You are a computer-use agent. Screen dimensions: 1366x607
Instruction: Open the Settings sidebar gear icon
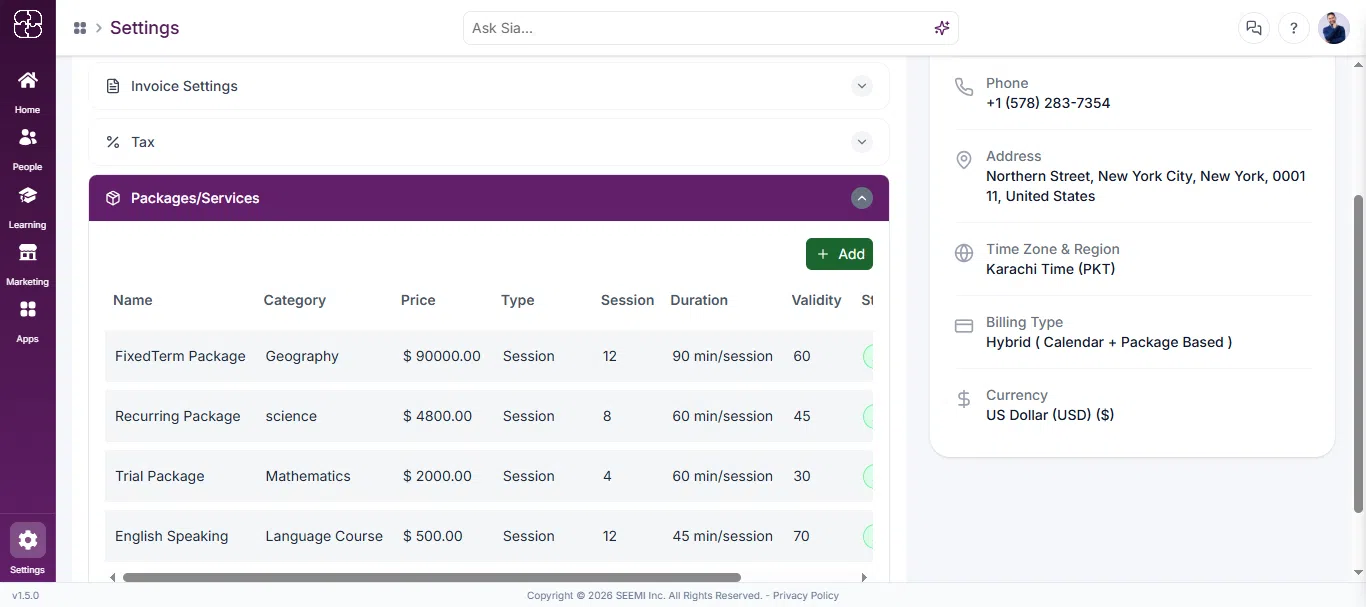28,541
